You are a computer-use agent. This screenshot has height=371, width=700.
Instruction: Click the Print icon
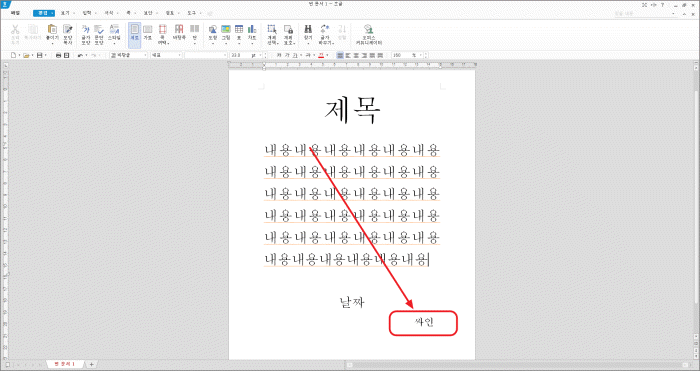[x=58, y=55]
